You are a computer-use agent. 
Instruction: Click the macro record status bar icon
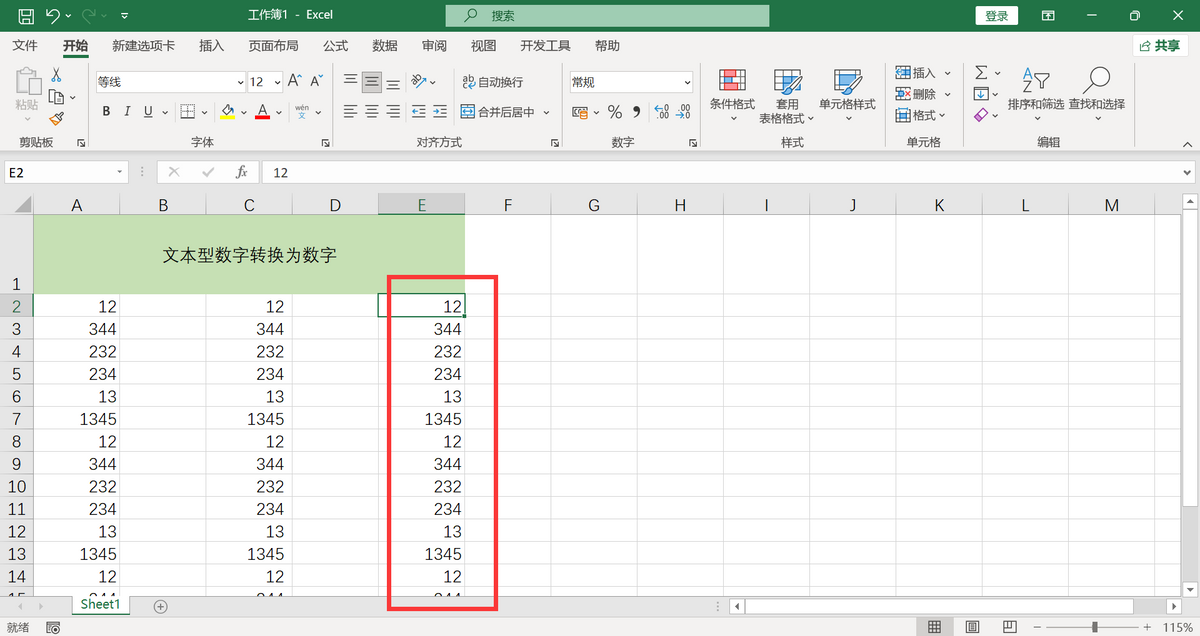coord(53,627)
